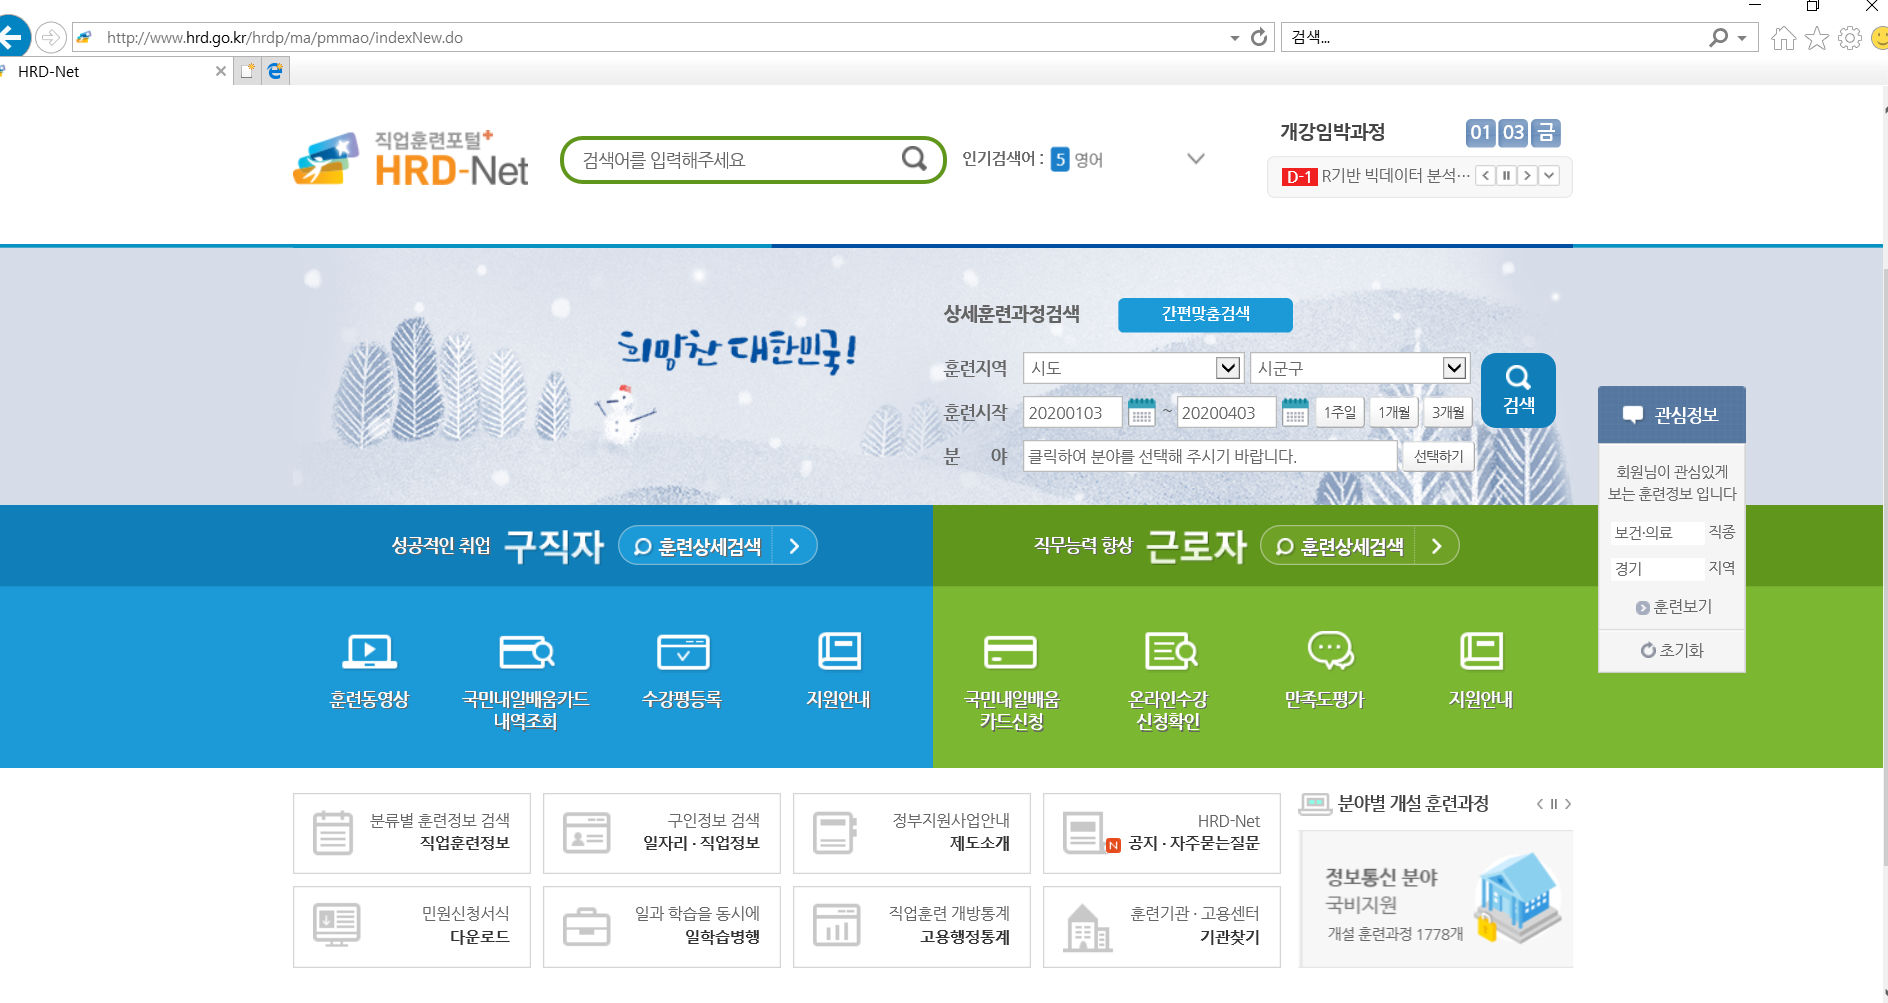
Task: Click 초기화 reset in 관심정보 panel
Action: point(1671,650)
